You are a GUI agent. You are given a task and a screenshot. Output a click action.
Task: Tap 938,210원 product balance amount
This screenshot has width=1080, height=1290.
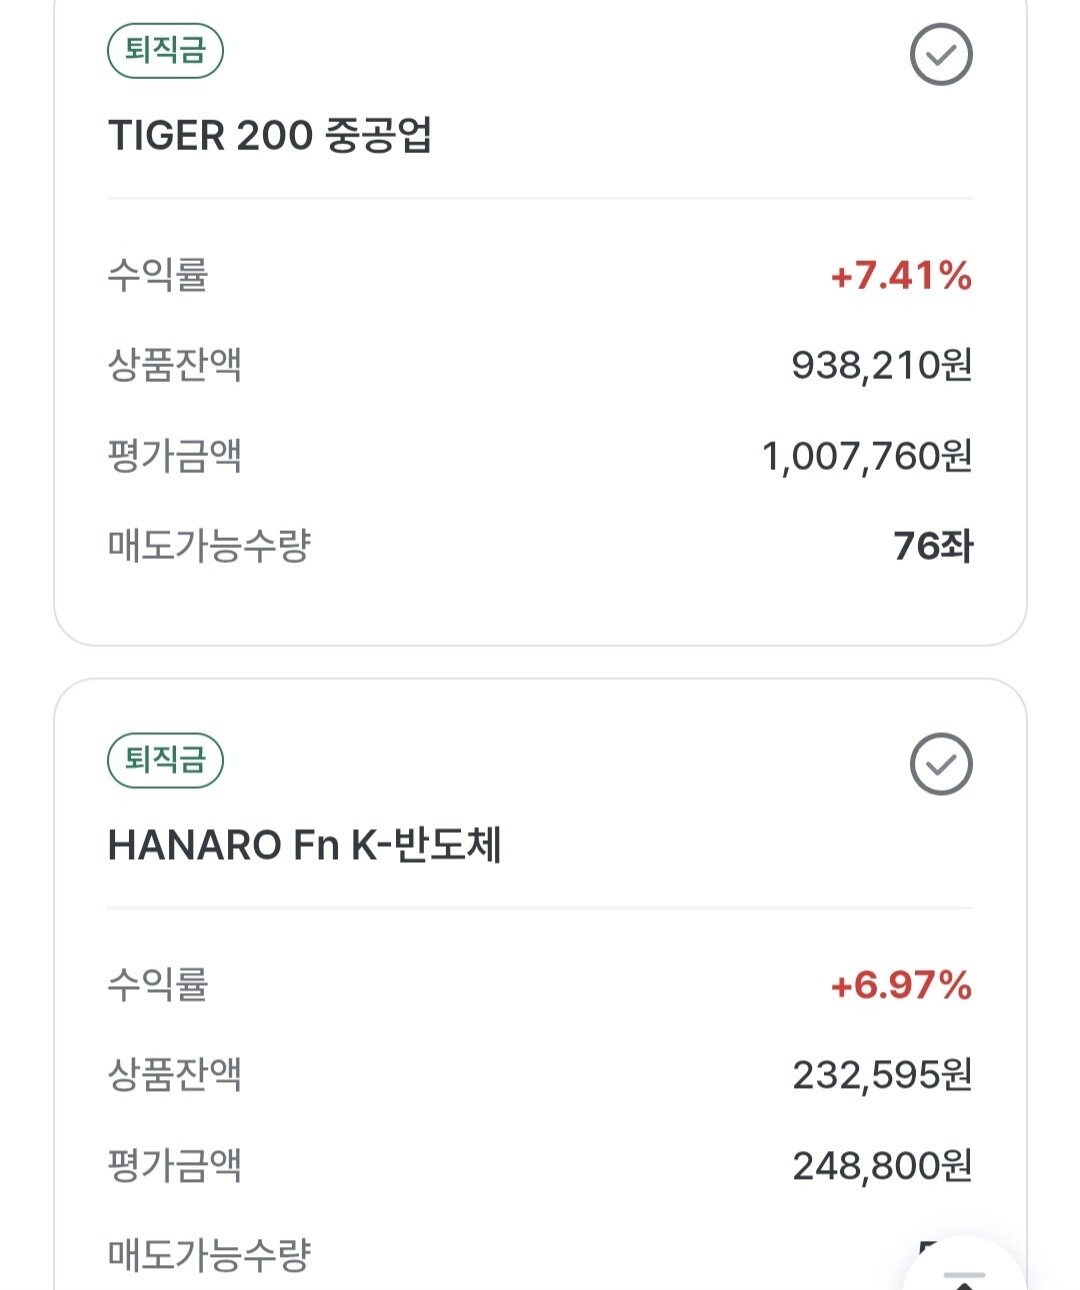[x=882, y=365]
